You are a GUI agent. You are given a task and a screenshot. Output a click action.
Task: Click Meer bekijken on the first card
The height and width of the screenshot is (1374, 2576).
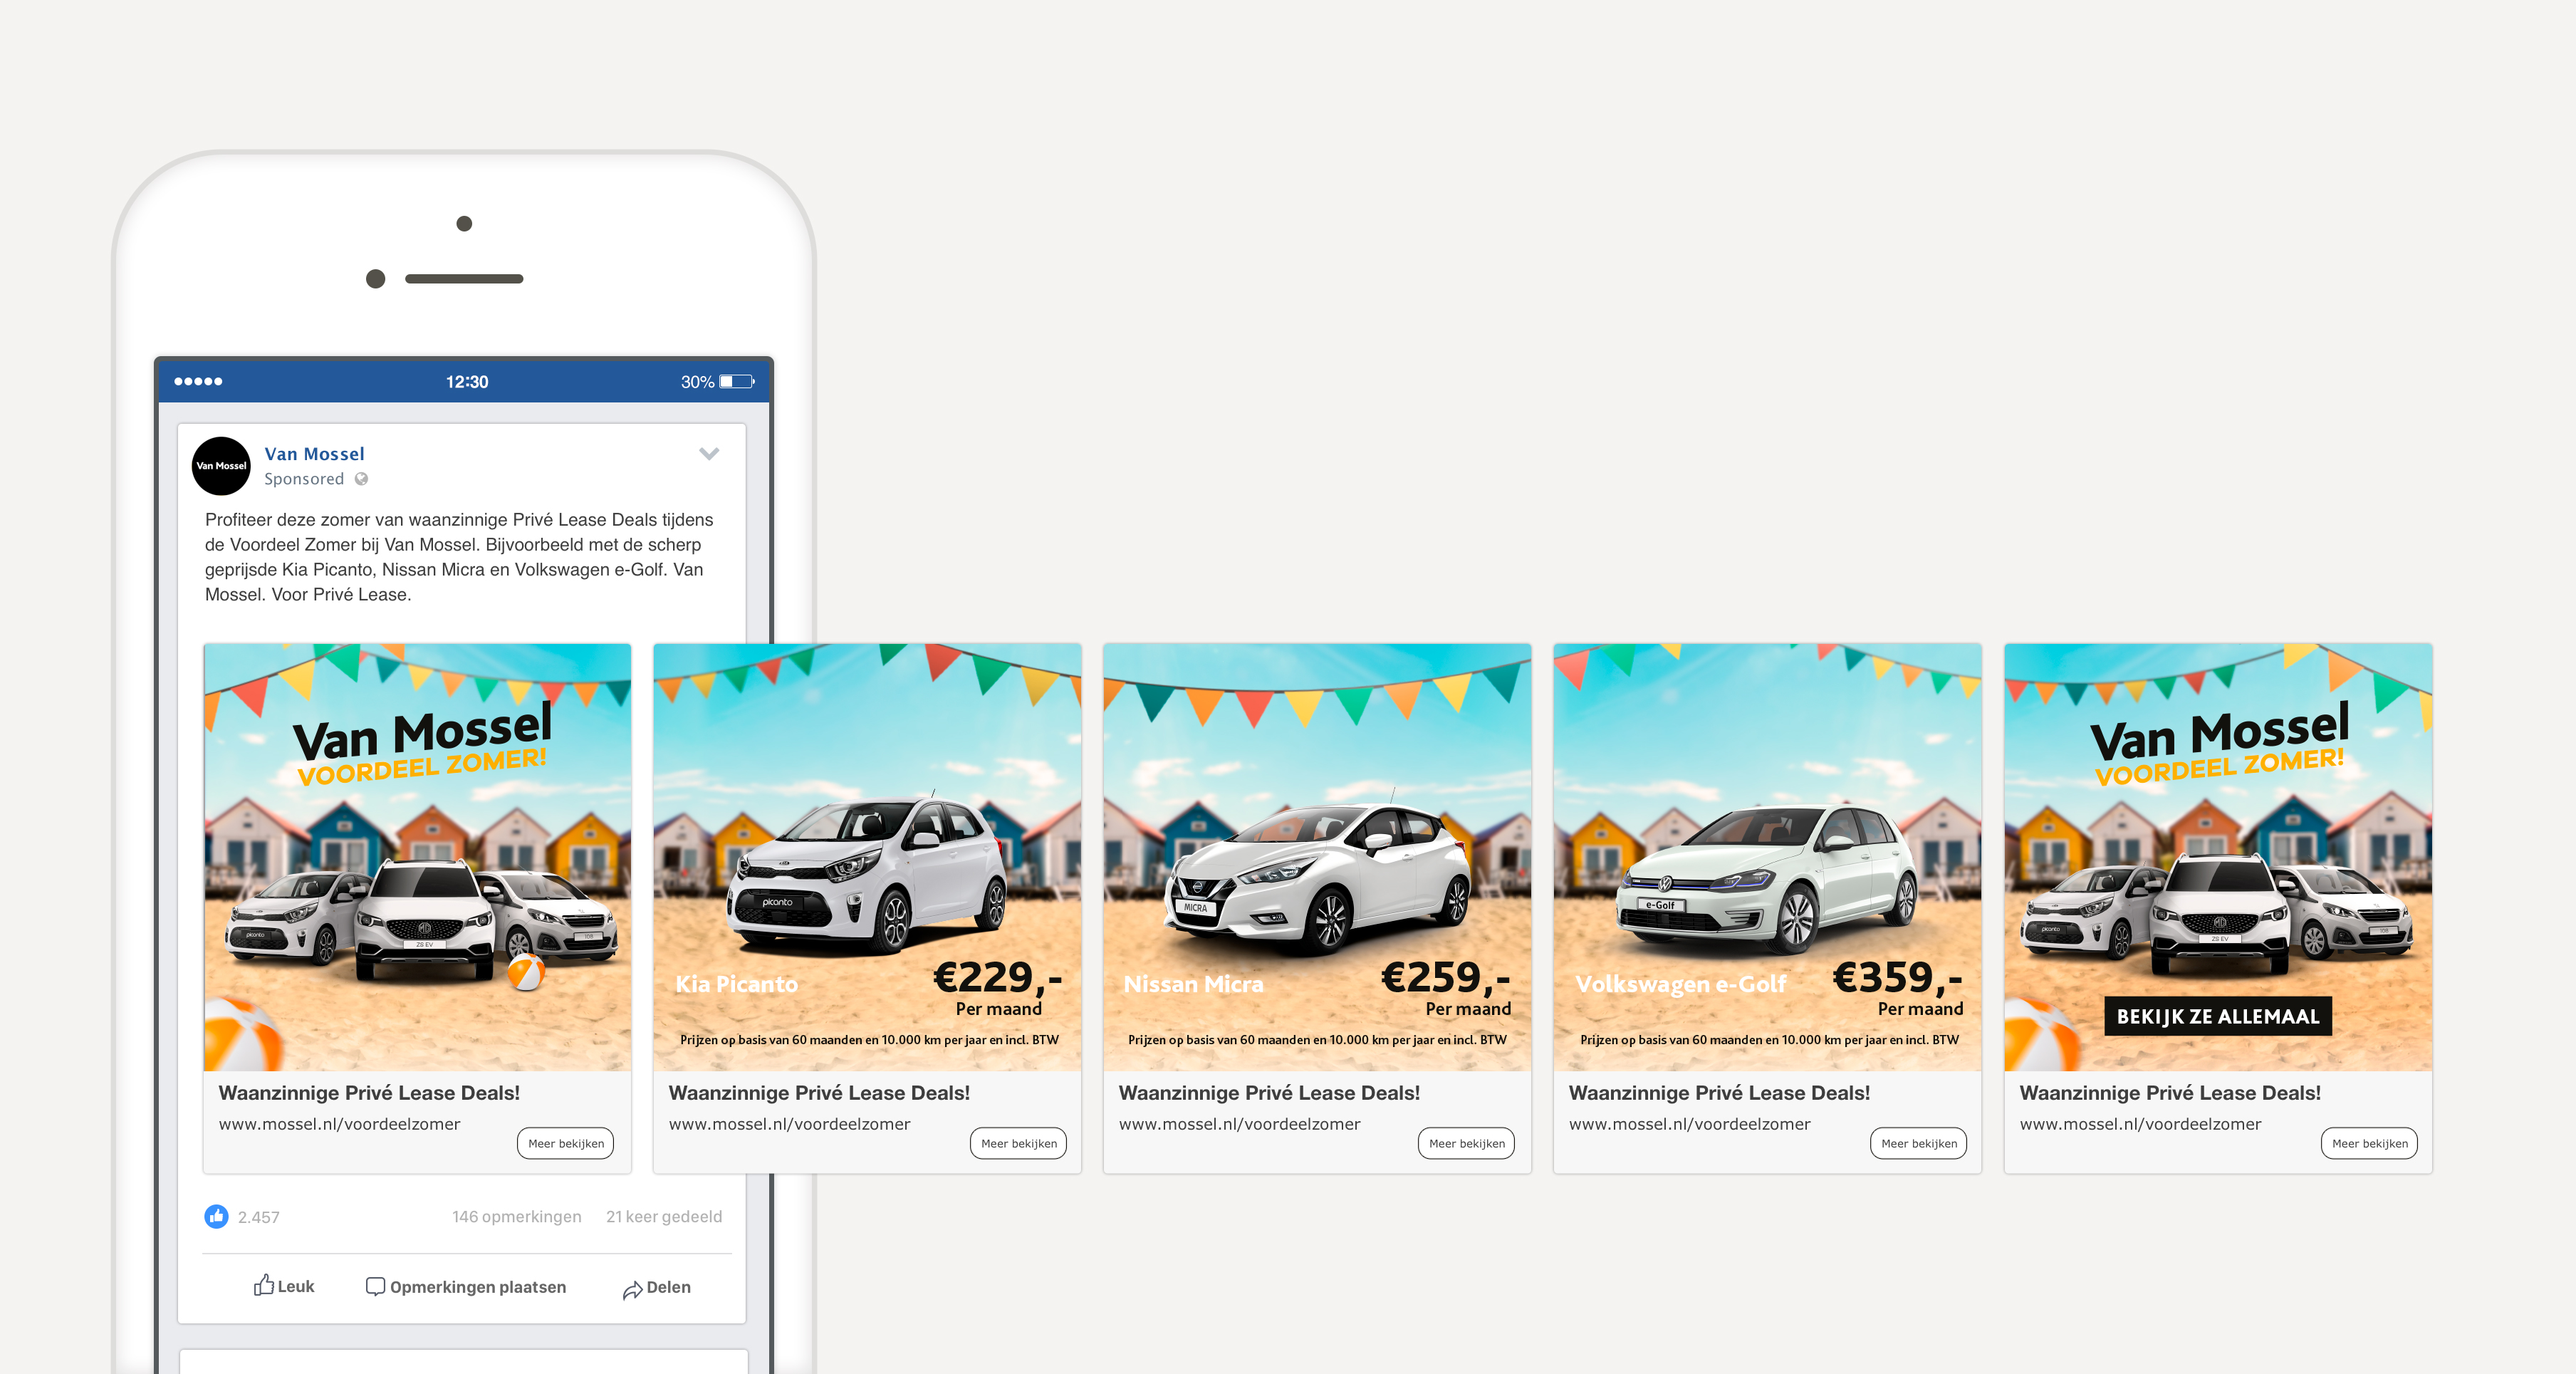tap(566, 1143)
